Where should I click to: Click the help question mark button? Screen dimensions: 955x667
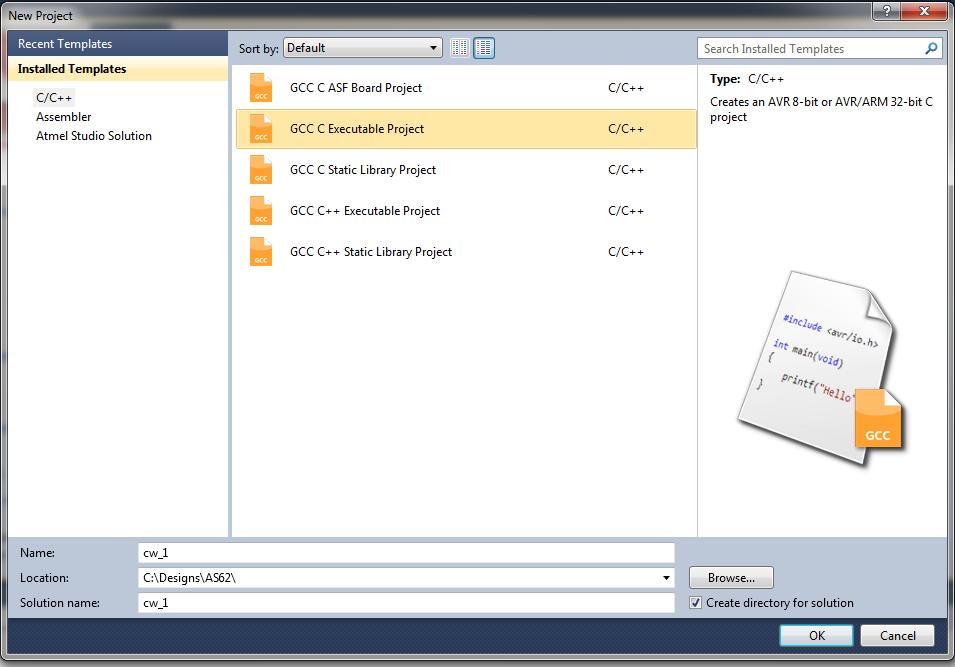[x=886, y=10]
